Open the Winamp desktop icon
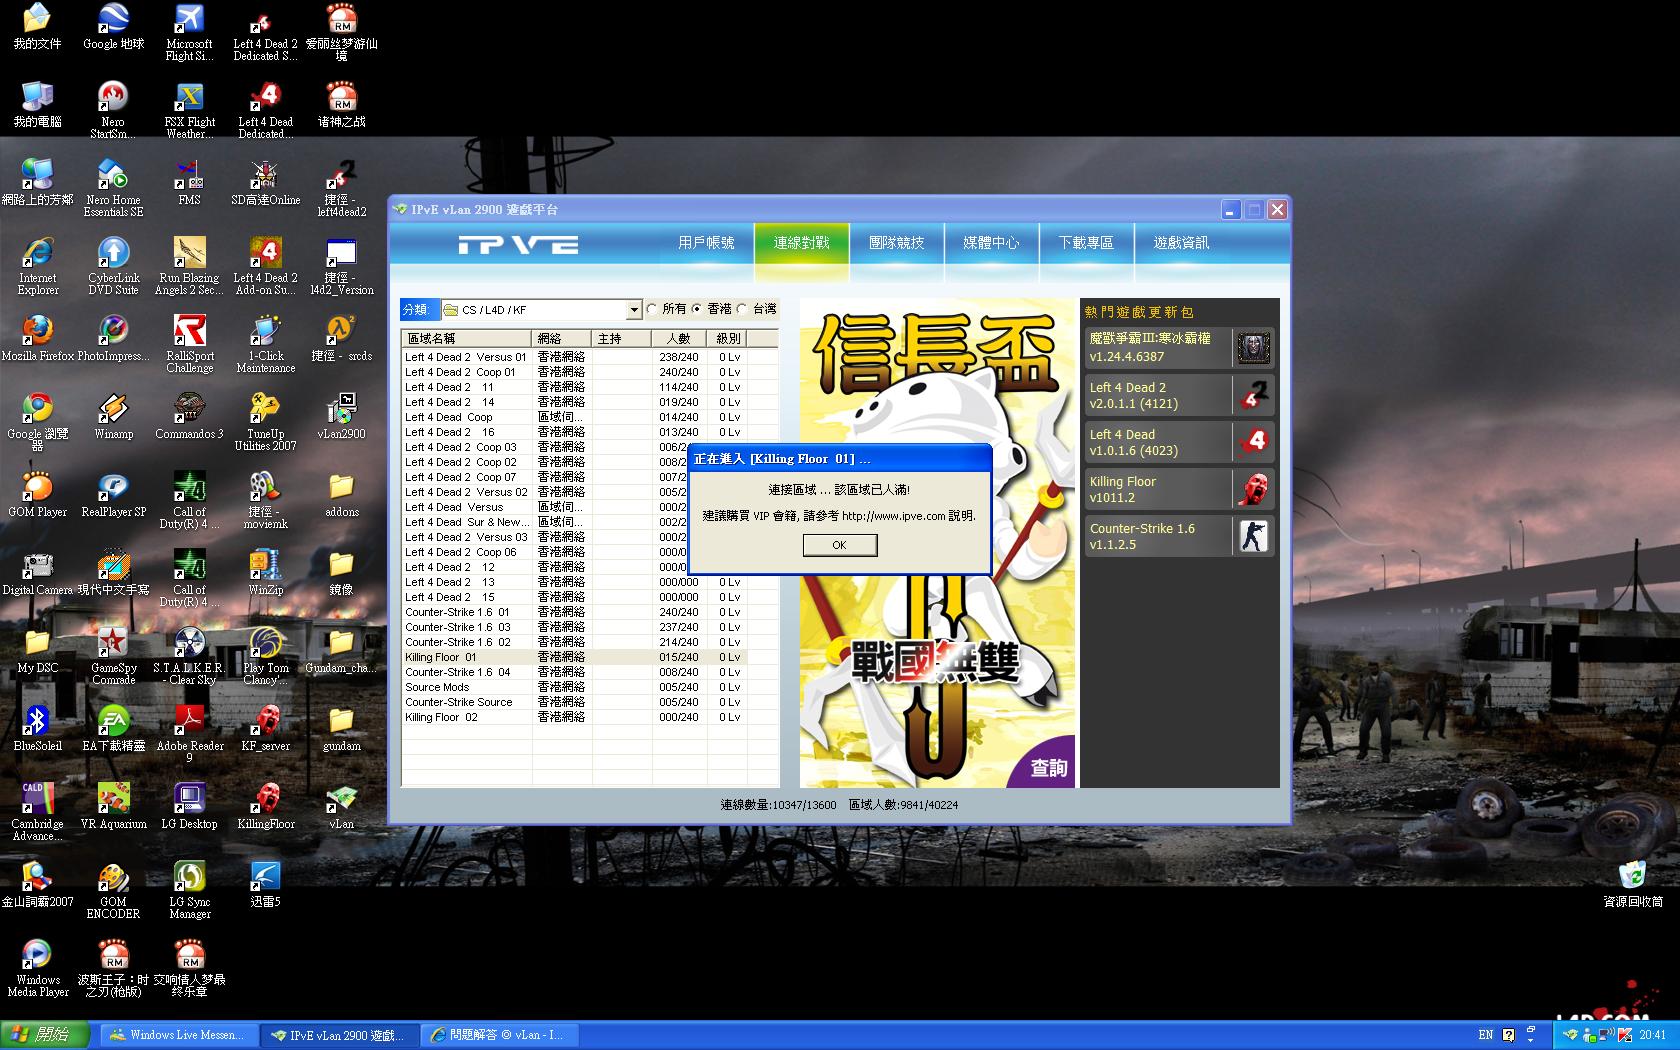The width and height of the screenshot is (1680, 1050). pos(113,410)
